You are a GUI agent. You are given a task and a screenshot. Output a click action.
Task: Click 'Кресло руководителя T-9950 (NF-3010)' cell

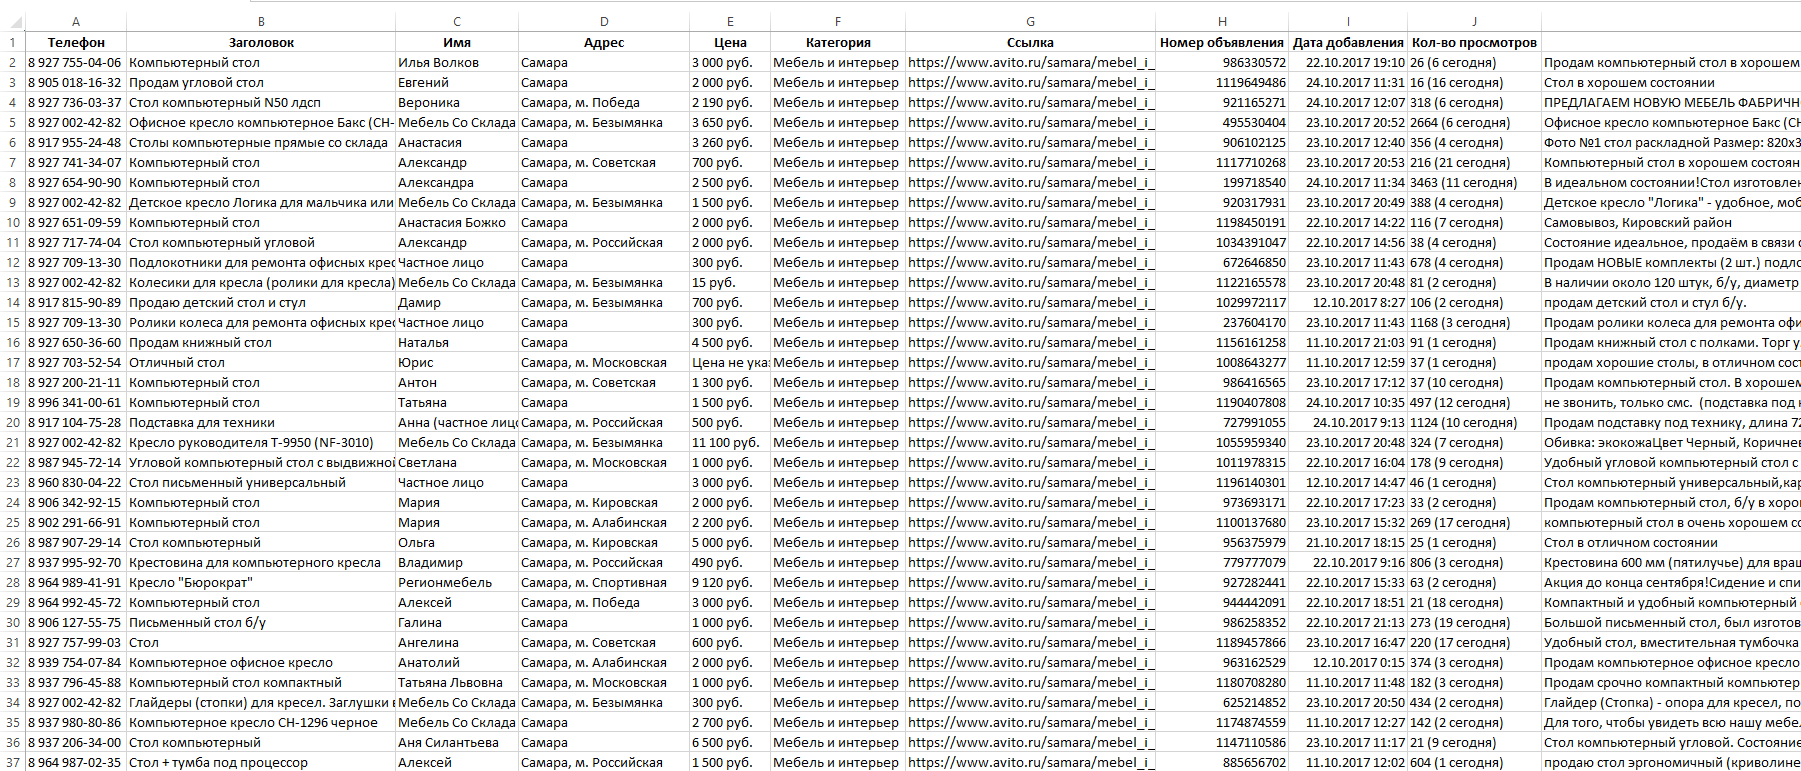pyautogui.click(x=261, y=442)
